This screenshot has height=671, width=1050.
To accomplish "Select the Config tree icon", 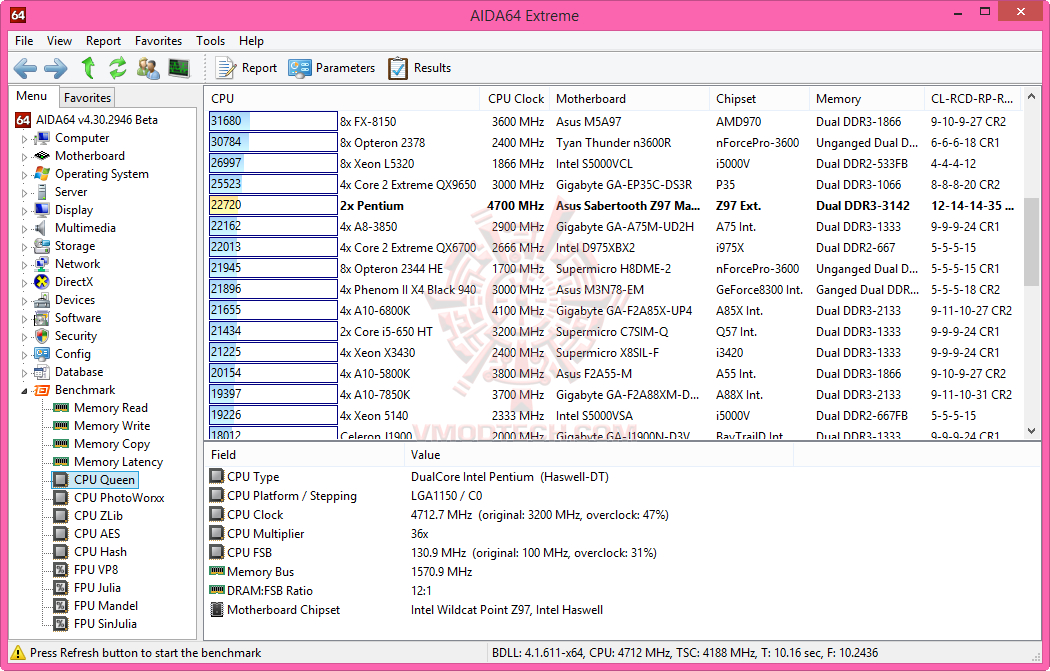I will pyautogui.click(x=42, y=354).
